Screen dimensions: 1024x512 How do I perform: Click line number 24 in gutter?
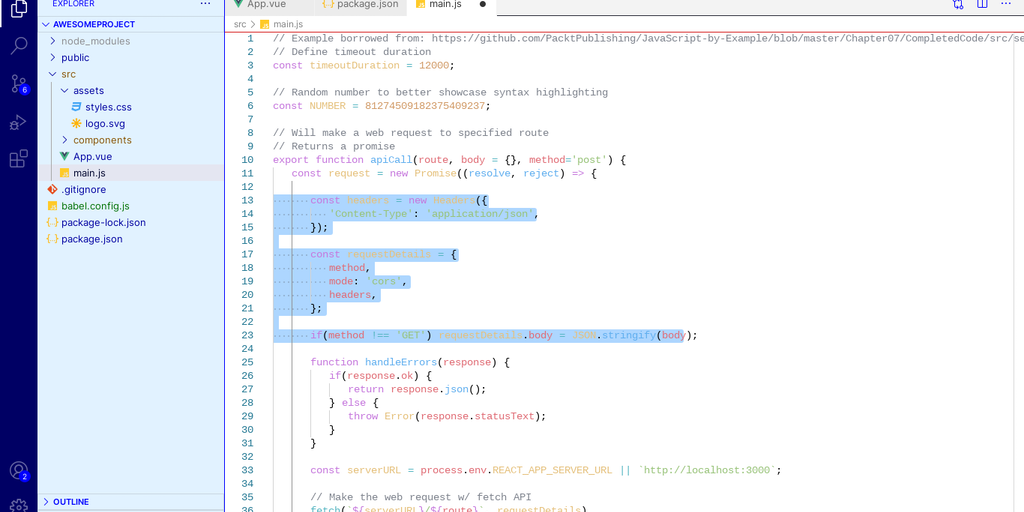click(247, 349)
